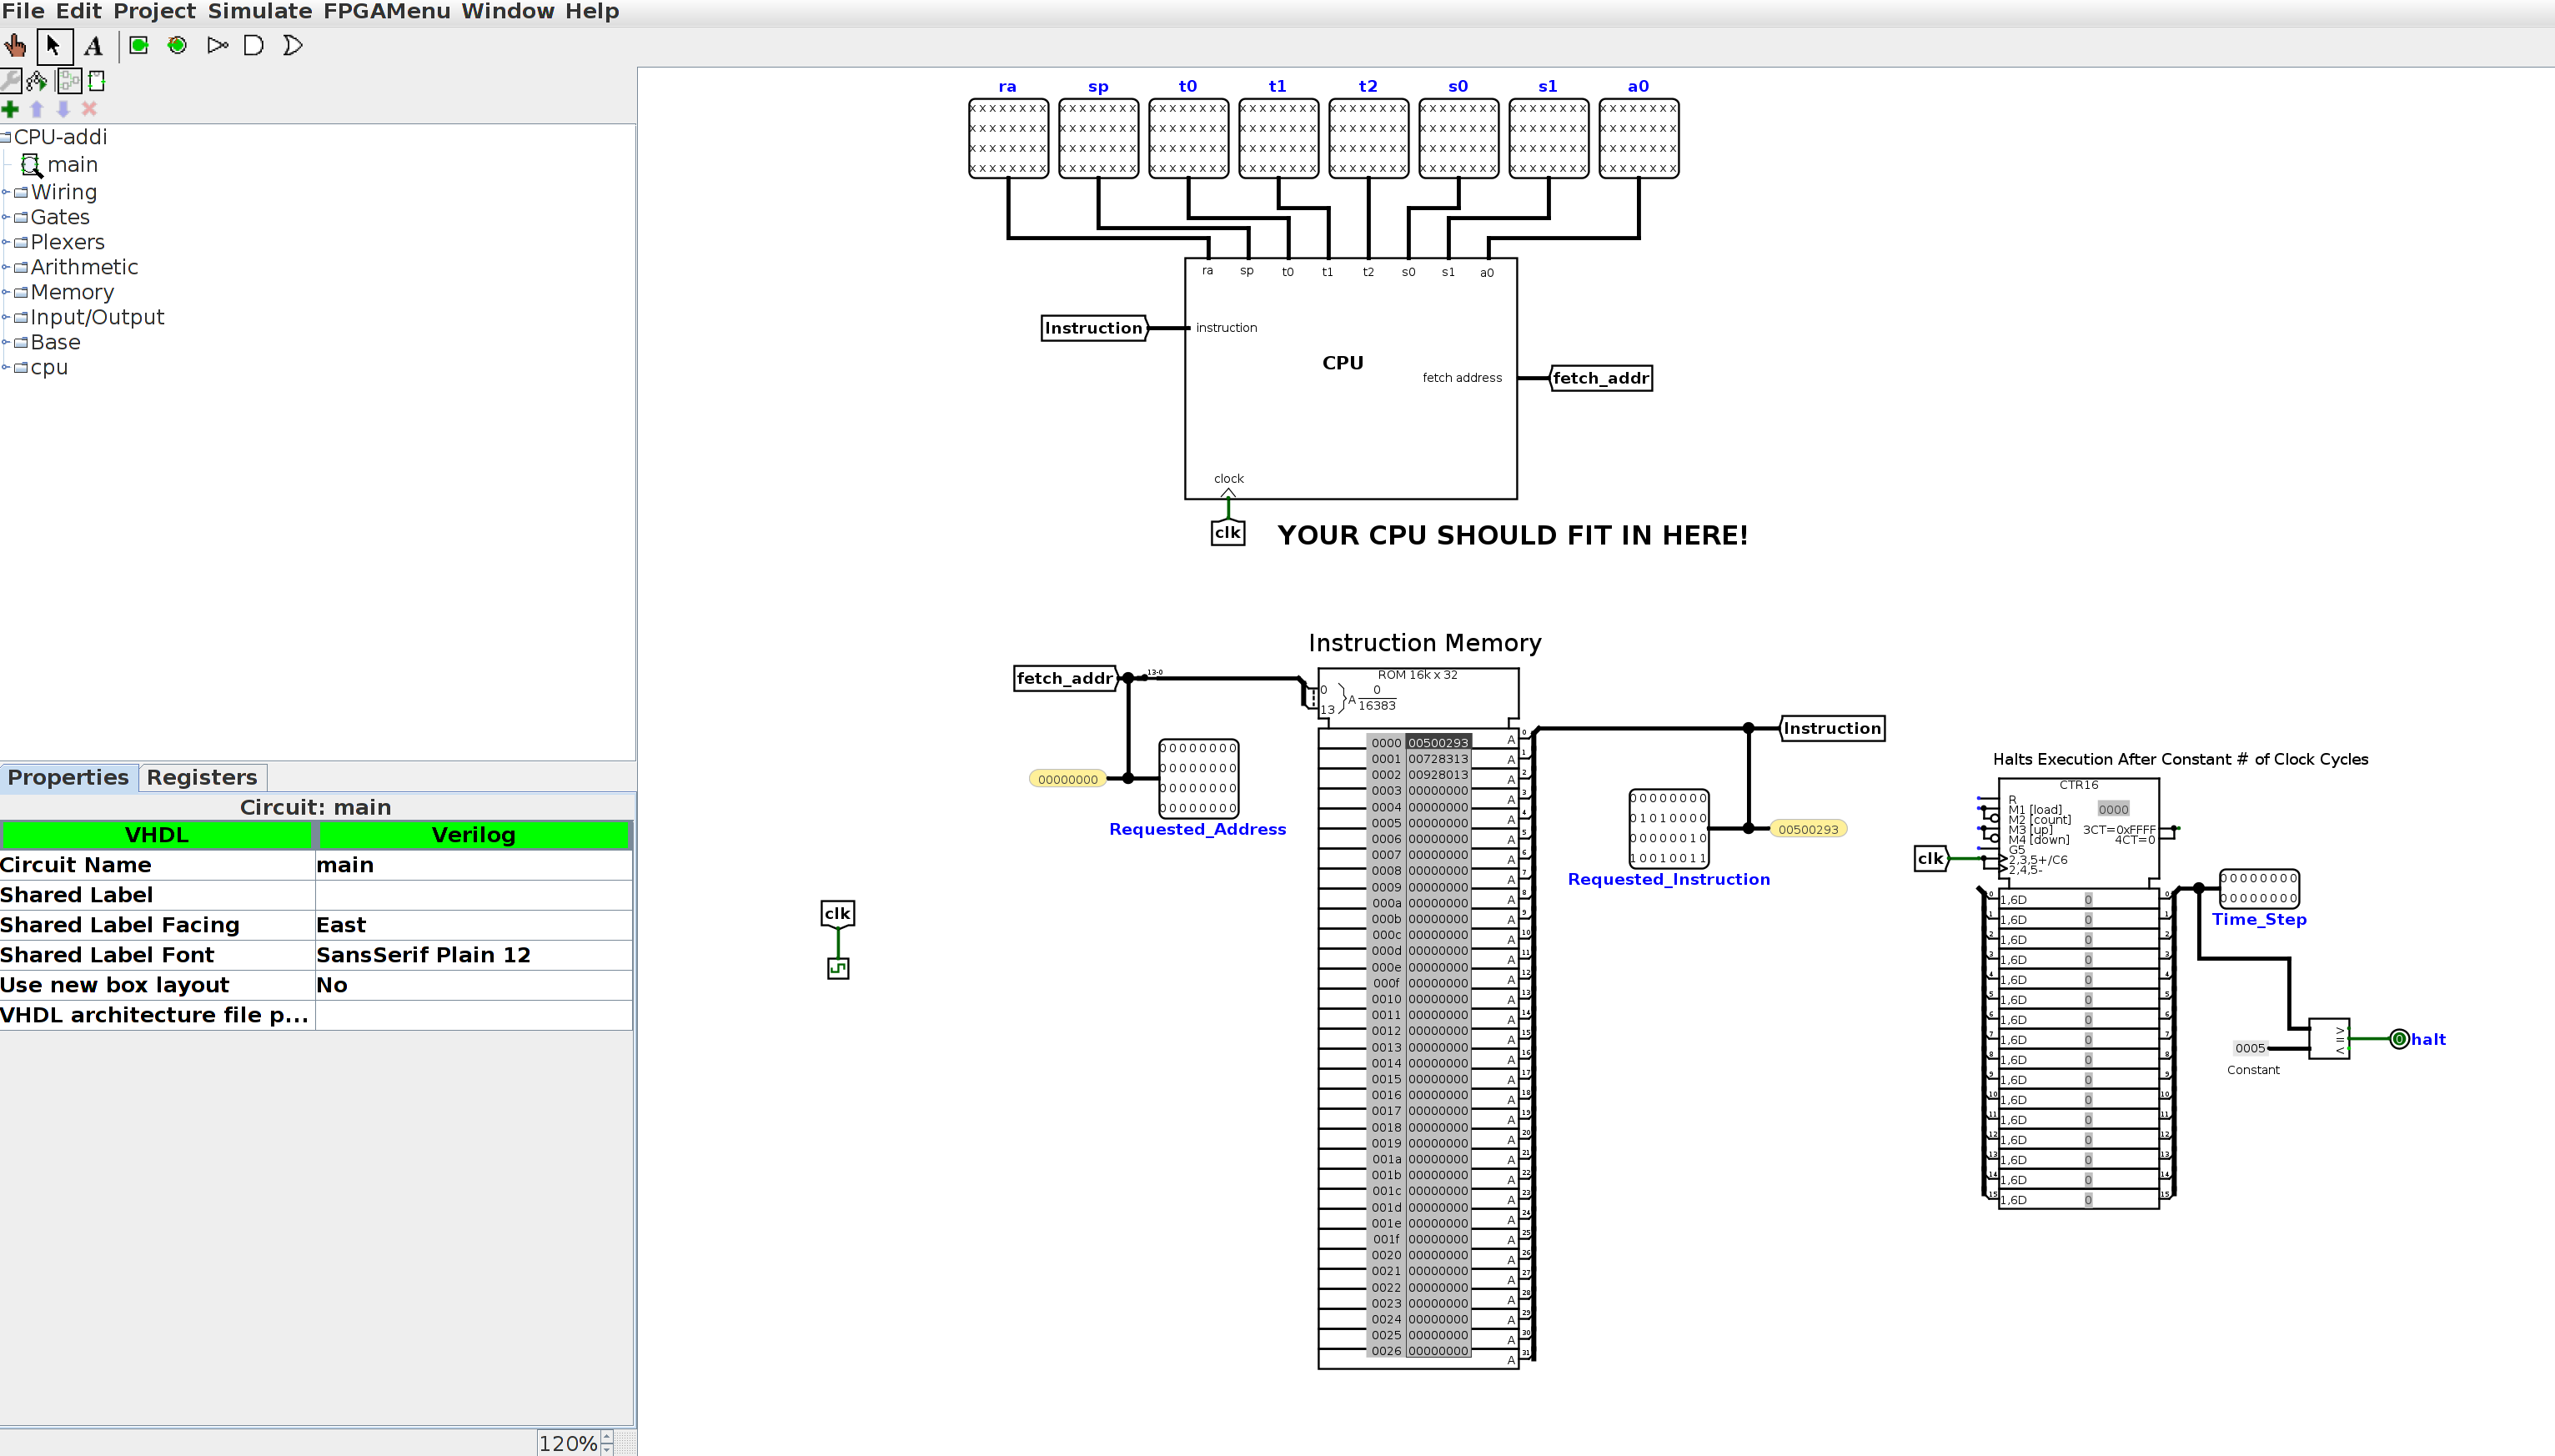
Task: Click the 120% zoom level field
Action: [568, 1443]
